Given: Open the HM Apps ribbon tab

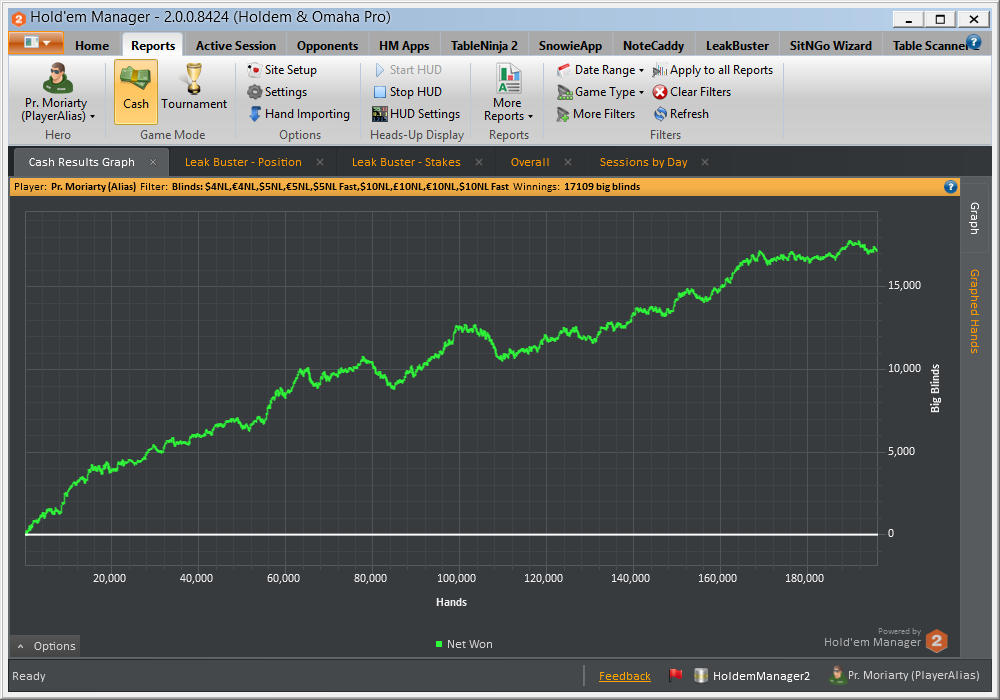Looking at the screenshot, I should [x=404, y=46].
